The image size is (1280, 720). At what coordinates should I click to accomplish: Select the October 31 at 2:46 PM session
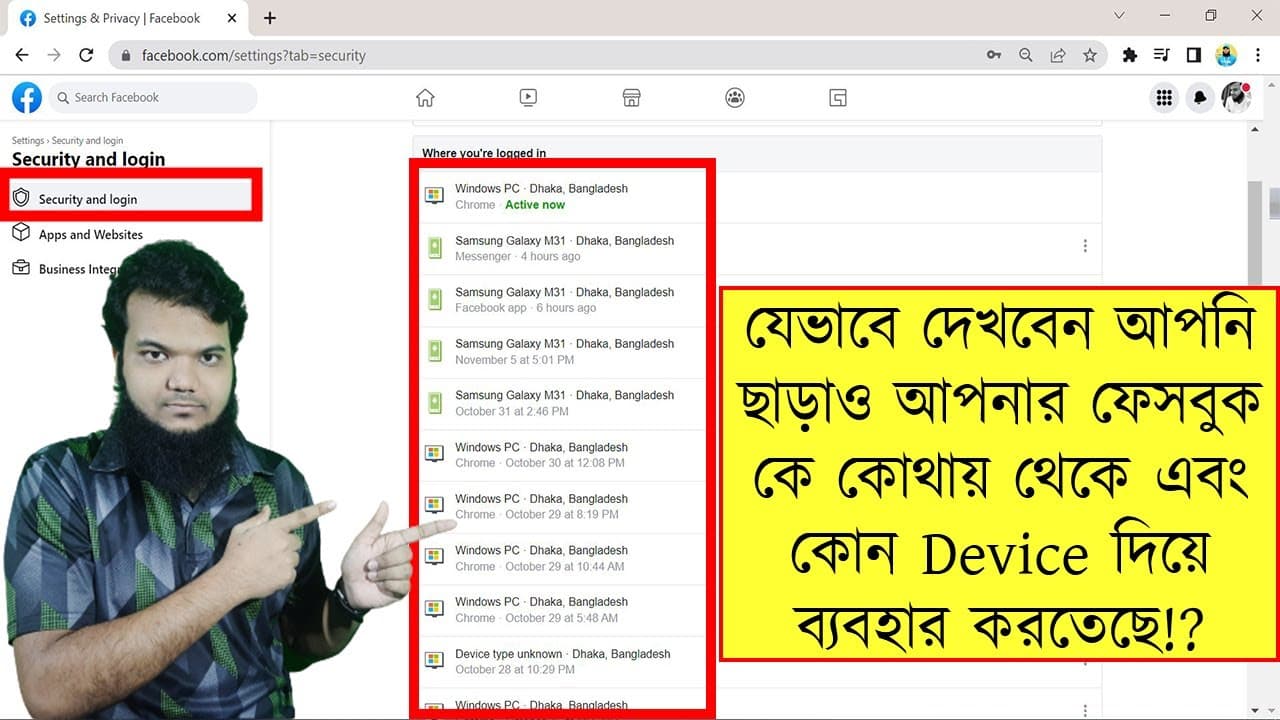(561, 404)
